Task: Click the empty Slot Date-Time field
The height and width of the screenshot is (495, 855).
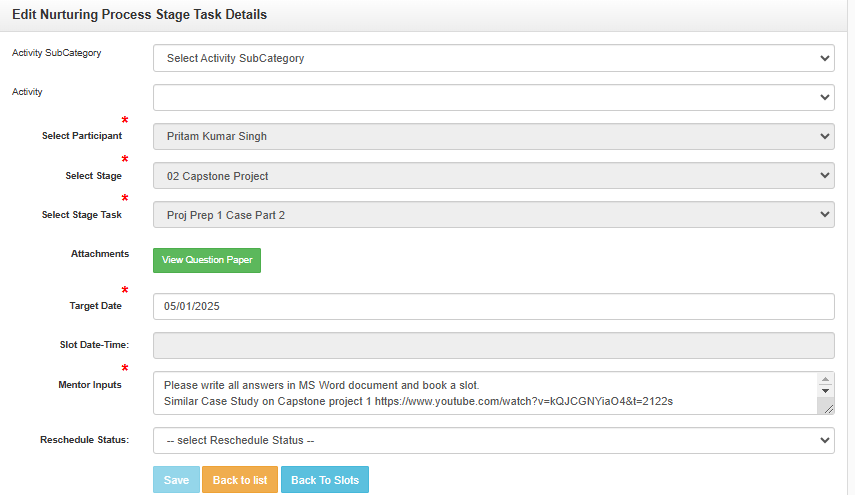Action: pos(493,345)
